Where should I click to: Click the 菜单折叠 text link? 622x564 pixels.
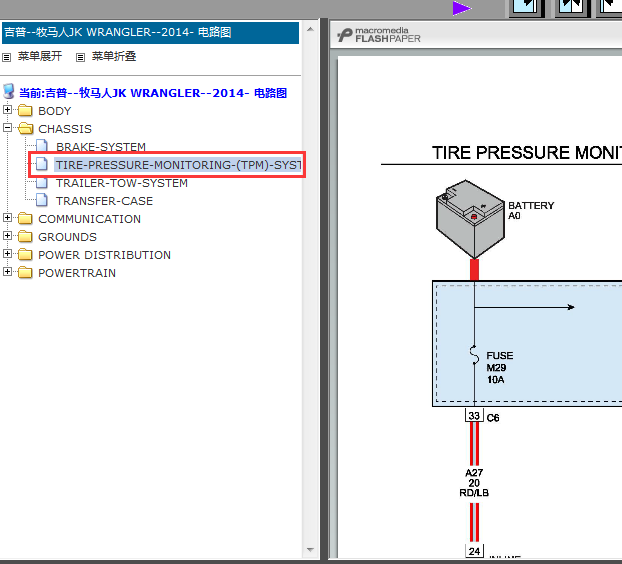(x=113, y=56)
